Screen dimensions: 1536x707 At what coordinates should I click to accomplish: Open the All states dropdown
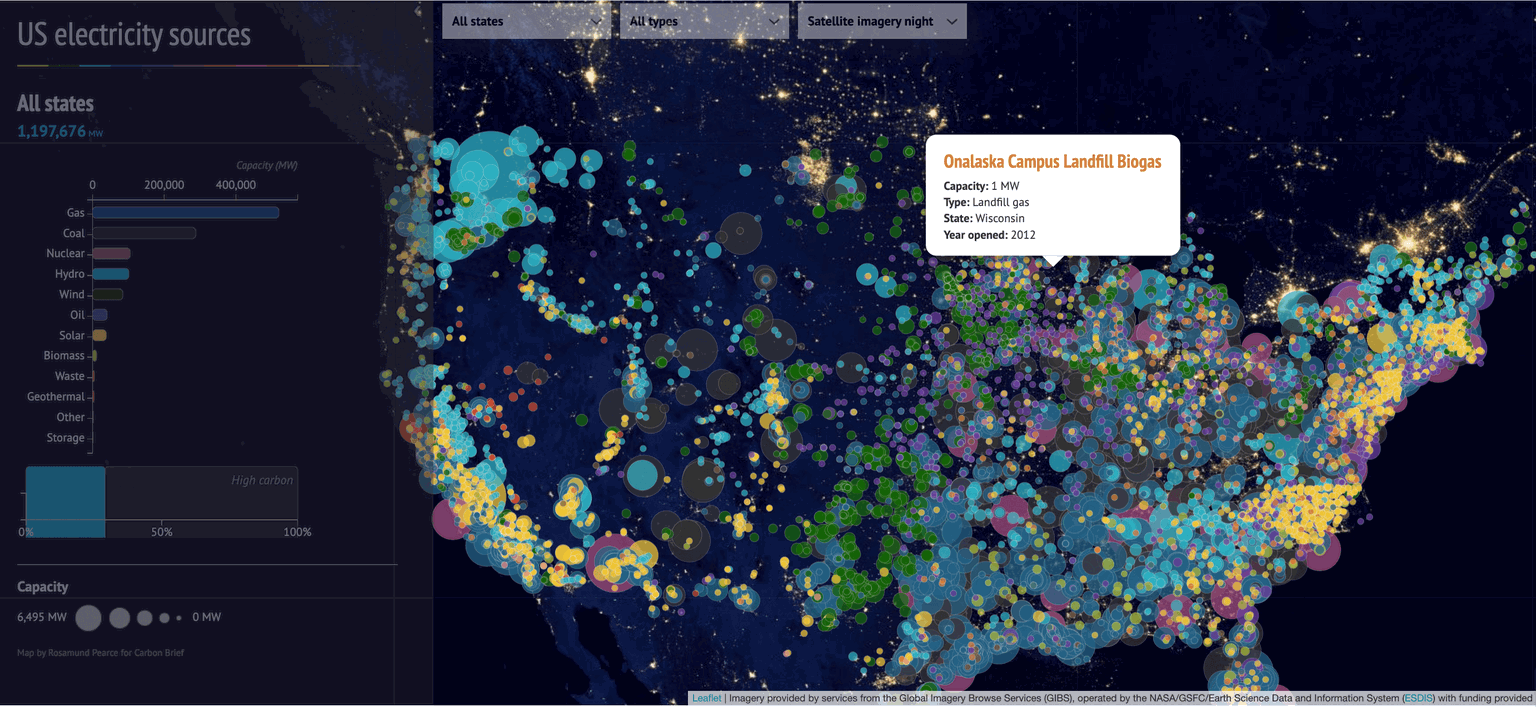(x=527, y=20)
